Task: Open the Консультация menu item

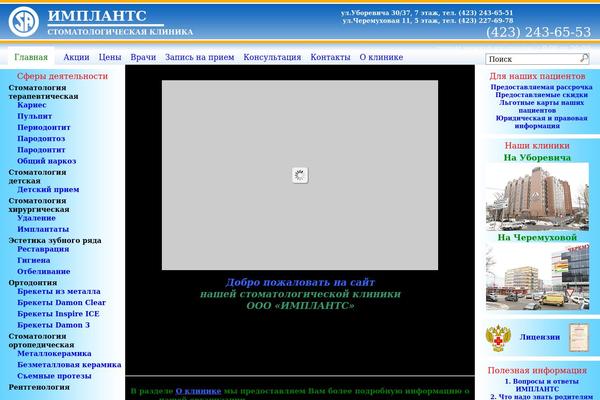Action: tap(272, 57)
